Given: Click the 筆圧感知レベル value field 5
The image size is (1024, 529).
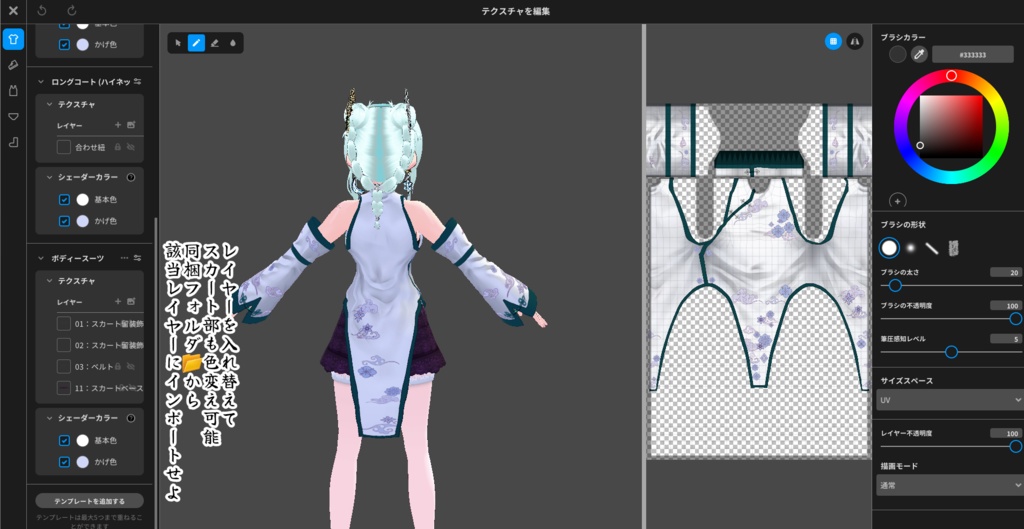Looking at the screenshot, I should click(x=1006, y=339).
